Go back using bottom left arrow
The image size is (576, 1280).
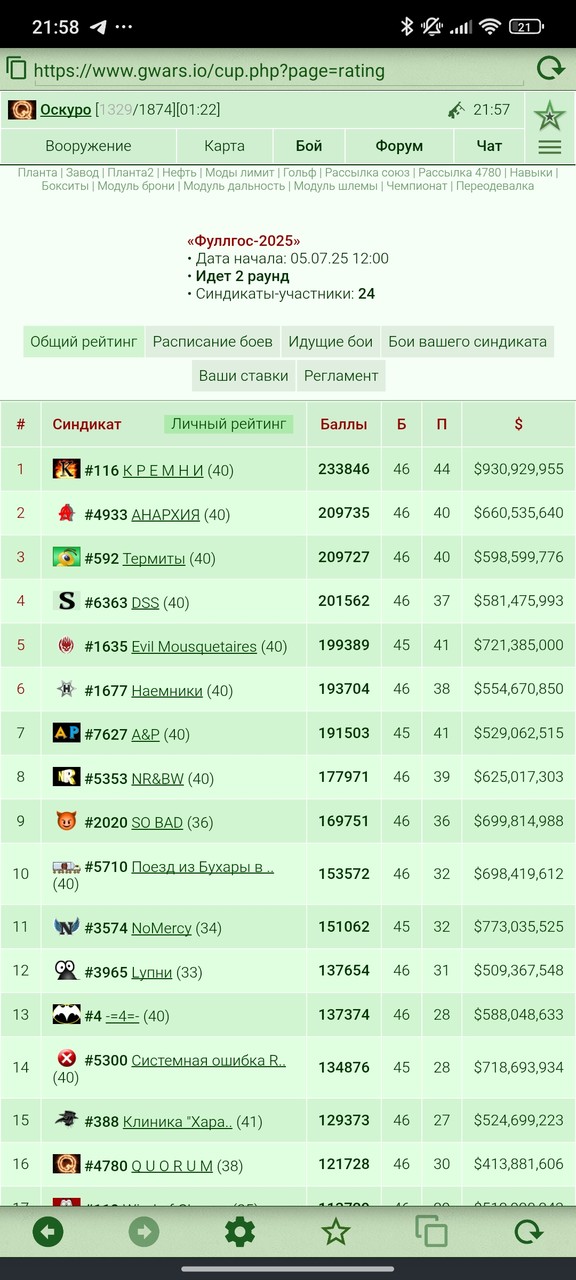tap(48, 1231)
